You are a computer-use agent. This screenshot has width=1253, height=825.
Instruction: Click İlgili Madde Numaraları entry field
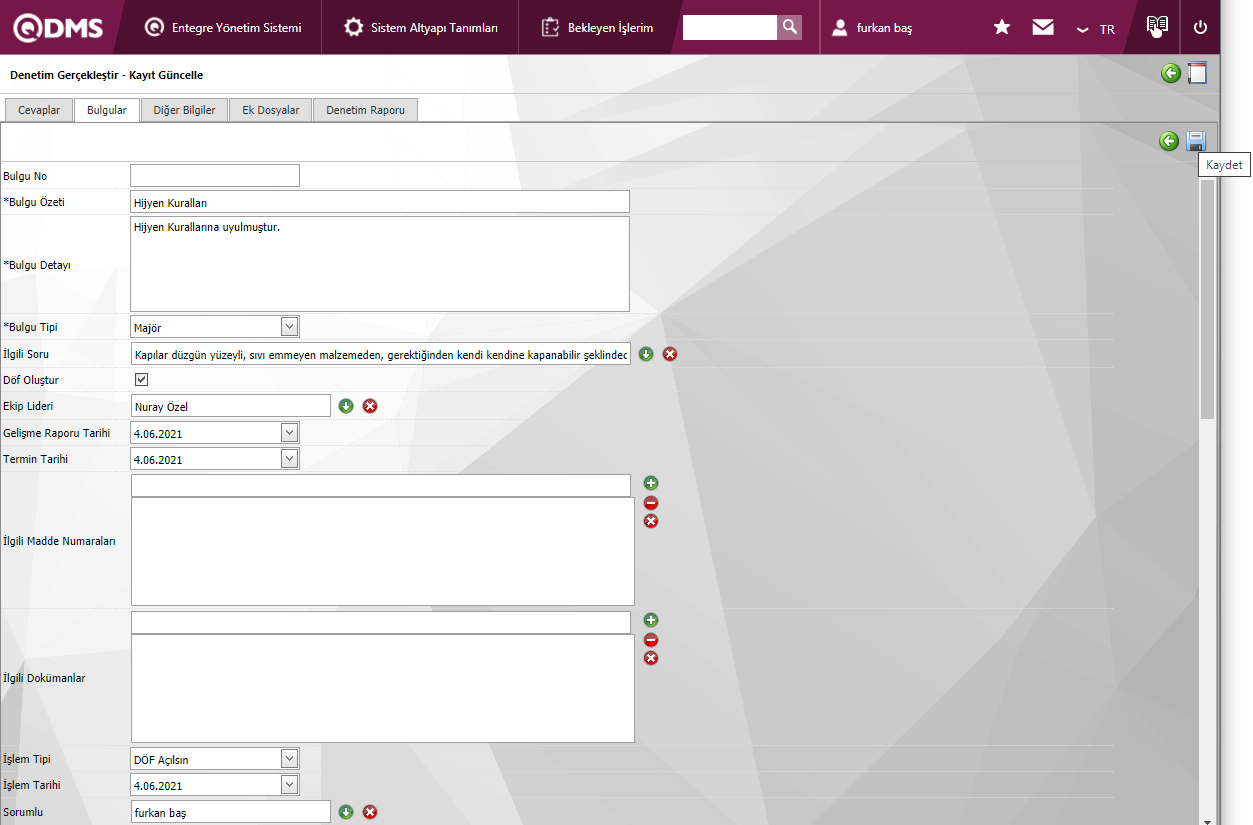point(381,485)
